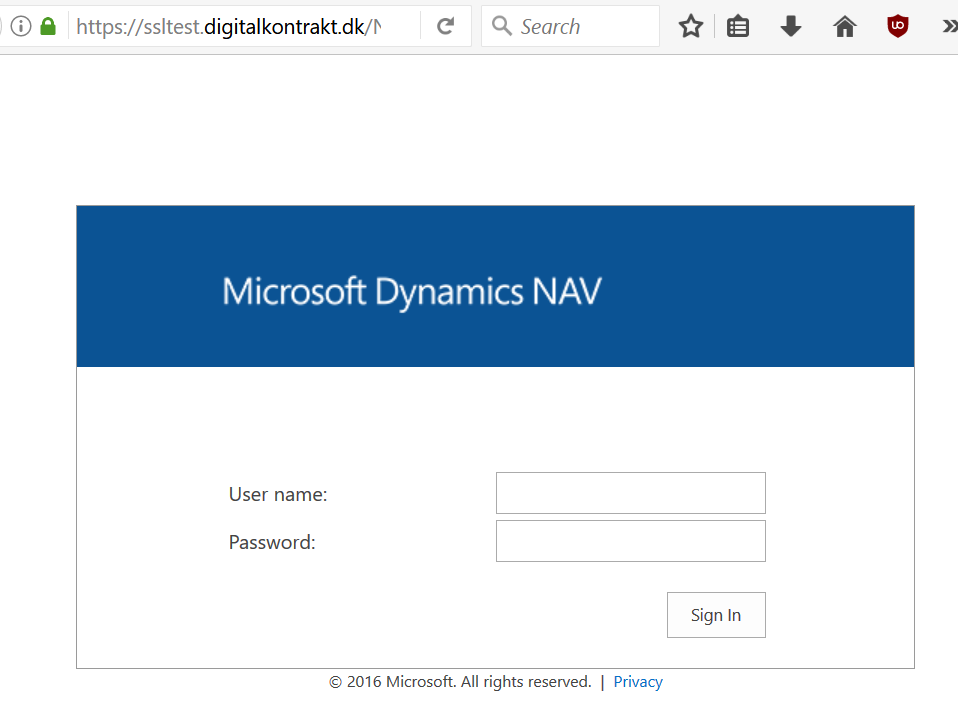Click the User name field
958x709 pixels.
coord(631,493)
